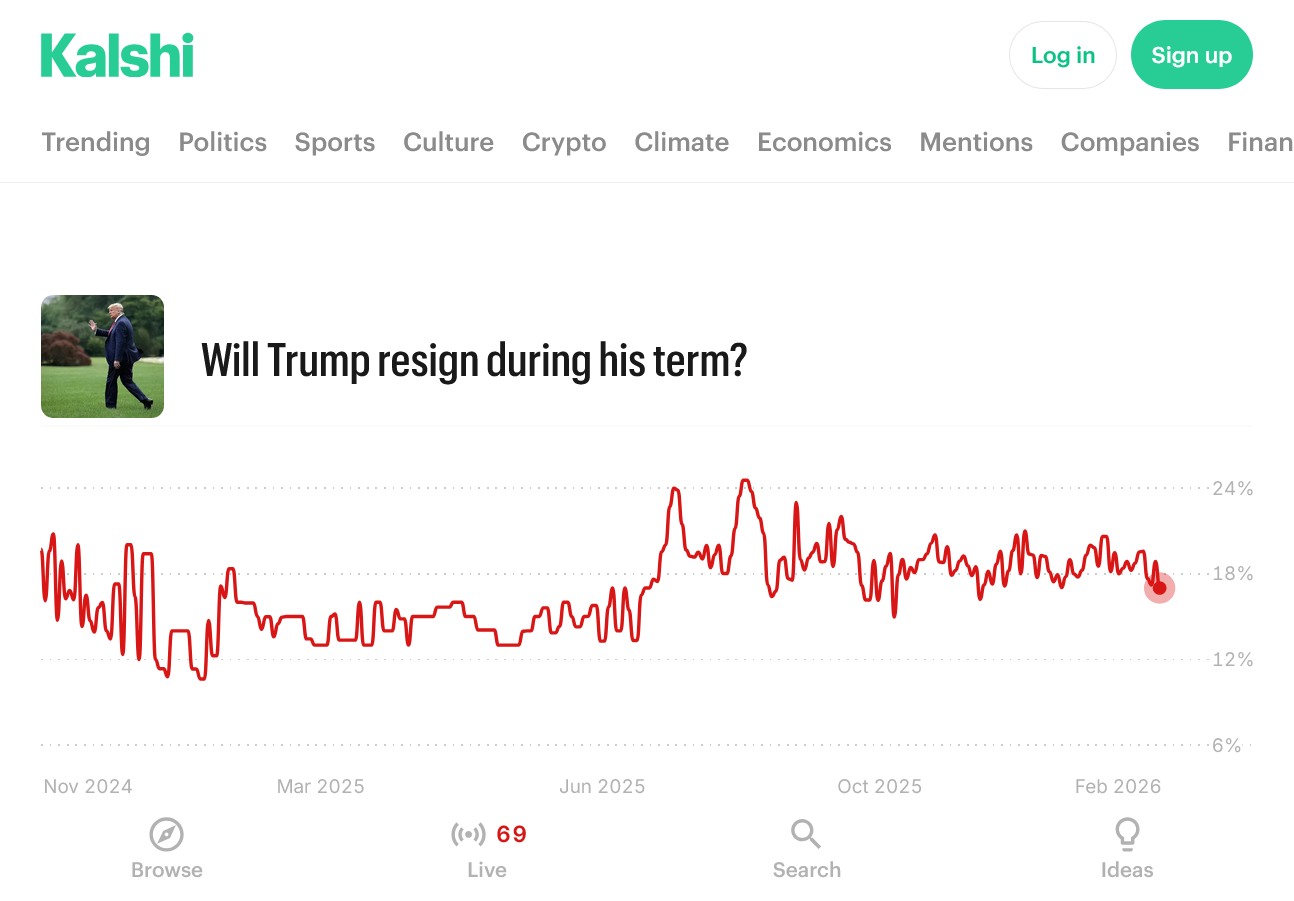Click the Trump walking thumbnail image
This screenshot has height=901, width=1294.
102,356
